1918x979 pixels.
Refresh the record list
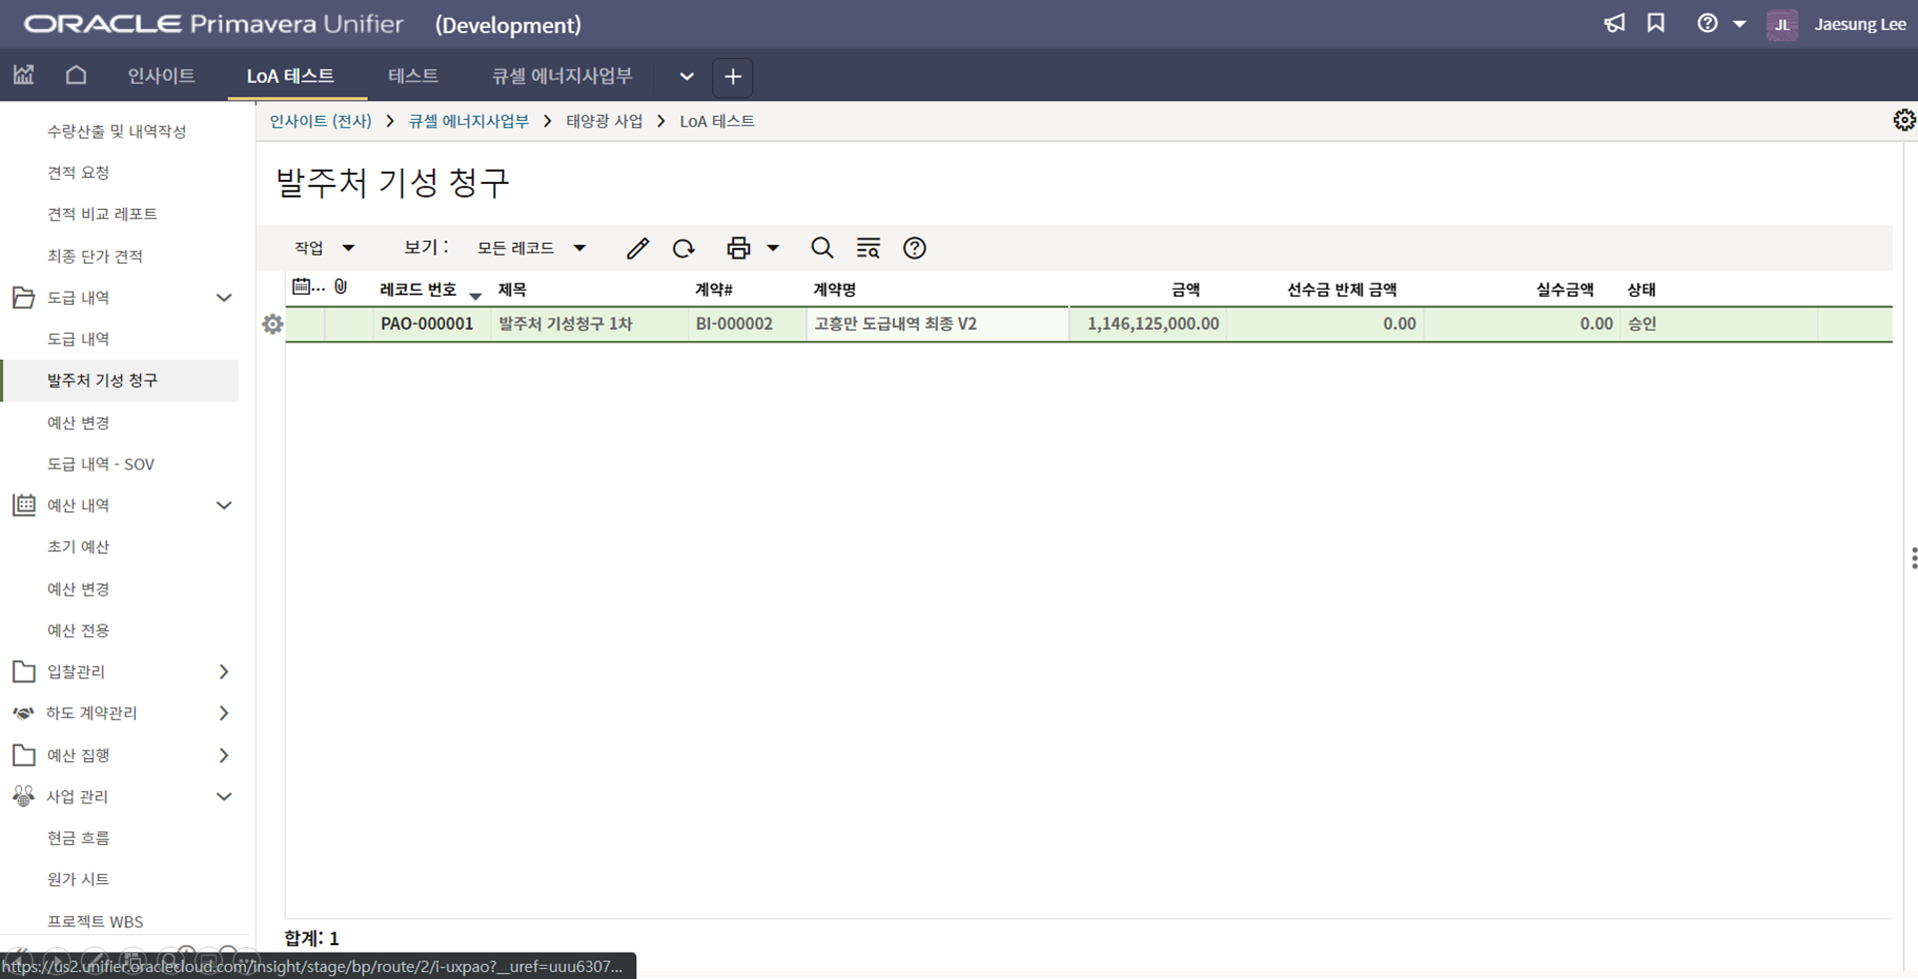pyautogui.click(x=683, y=248)
